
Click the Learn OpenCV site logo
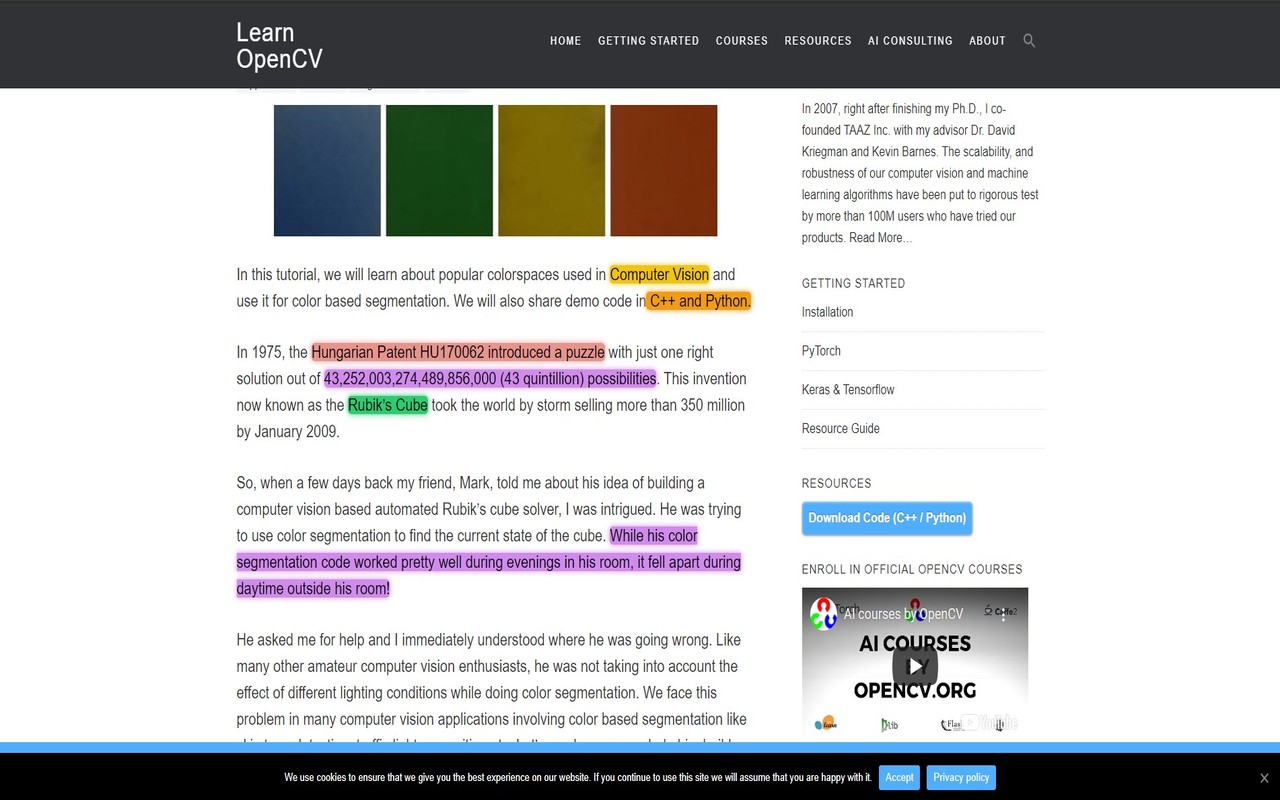(279, 46)
